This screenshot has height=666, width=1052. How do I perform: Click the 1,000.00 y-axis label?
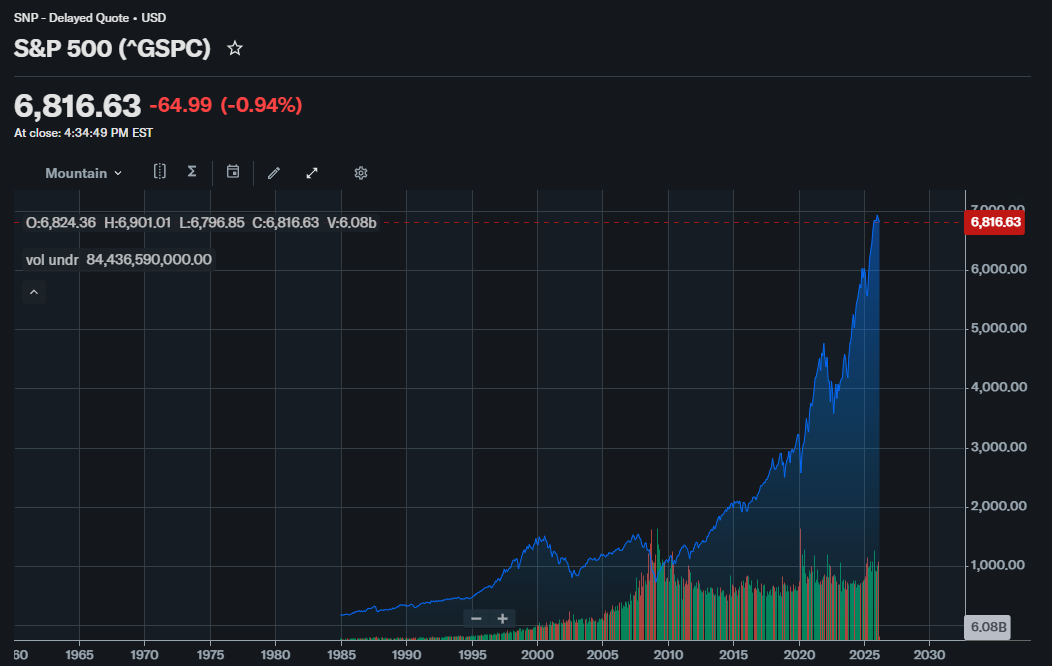point(999,565)
